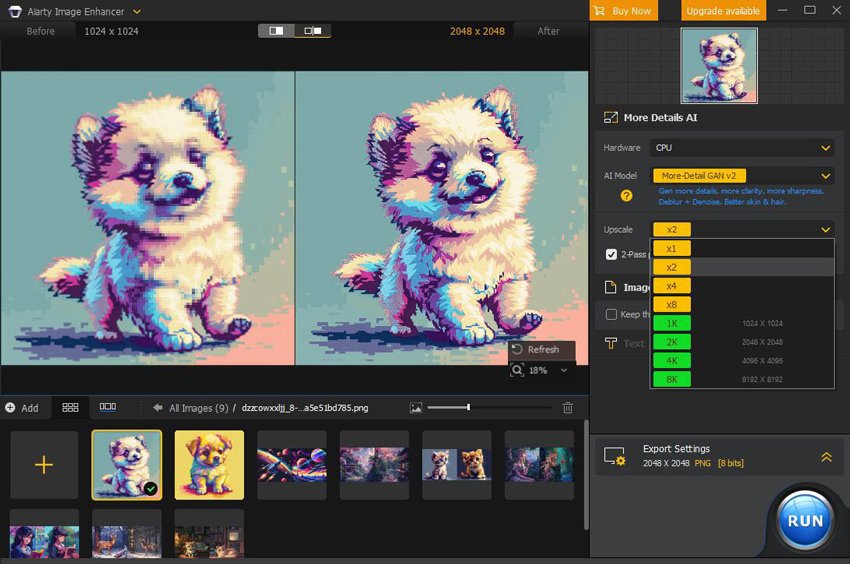
Task: Toggle the Keep checkbox under Image section
Action: click(611, 315)
